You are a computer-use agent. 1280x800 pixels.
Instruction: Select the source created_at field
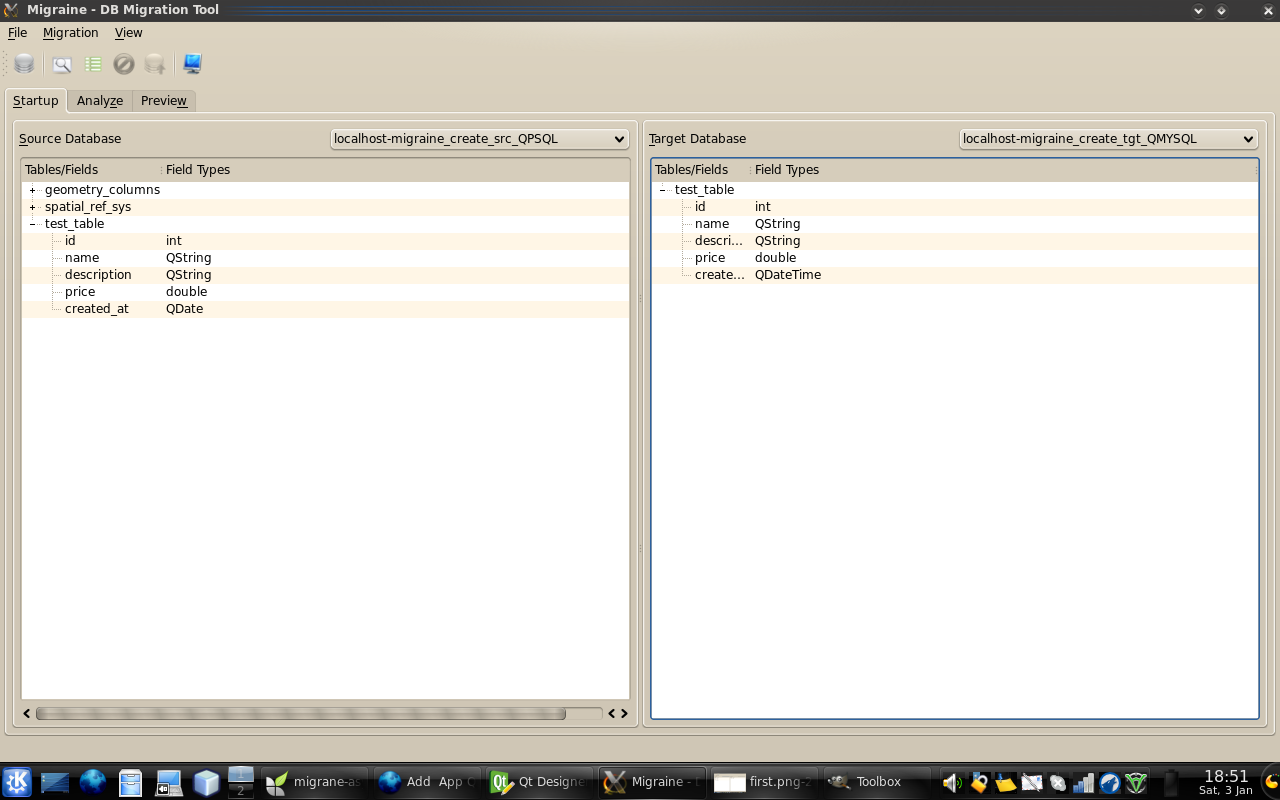(x=97, y=309)
